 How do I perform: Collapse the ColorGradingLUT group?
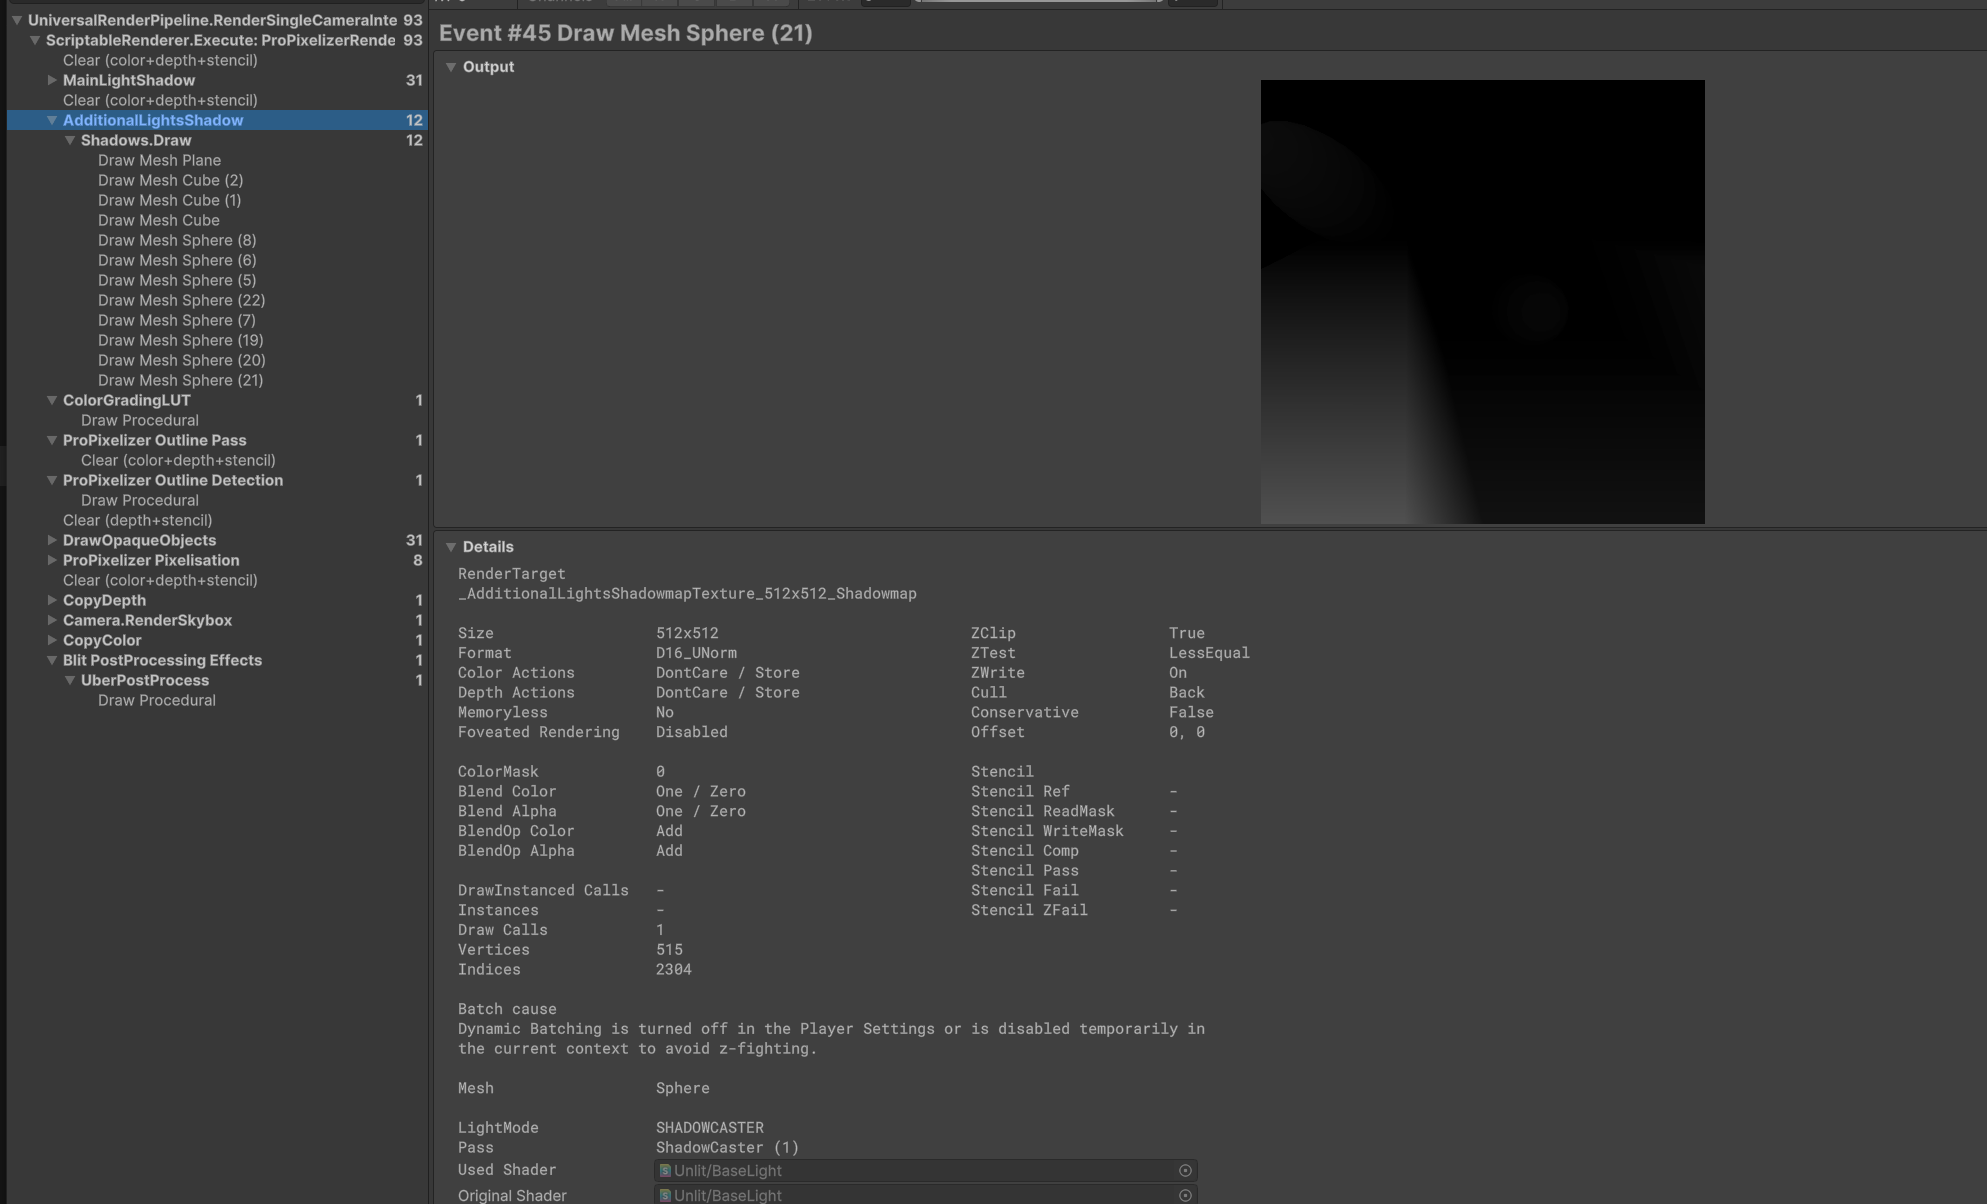(x=52, y=400)
